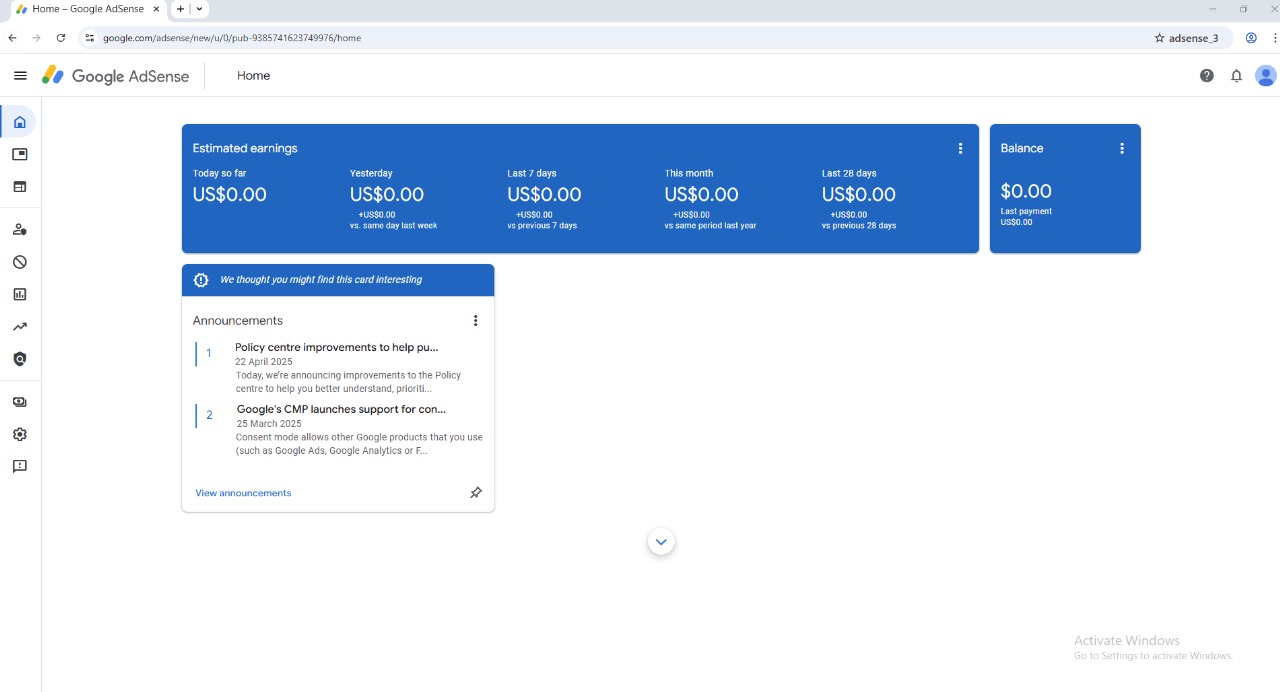Viewport: 1280px width, 692px height.
Task: Click the Today so far earnings value
Action: [x=230, y=195]
